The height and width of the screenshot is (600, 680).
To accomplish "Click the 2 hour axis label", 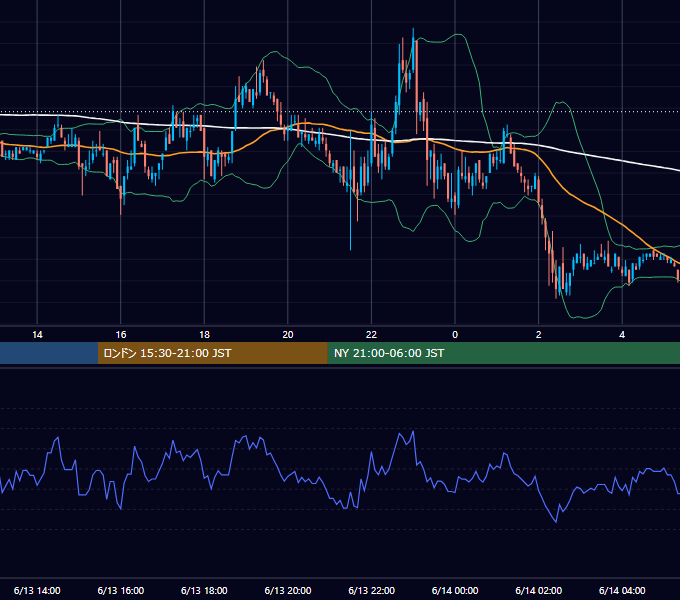I will tap(539, 335).
